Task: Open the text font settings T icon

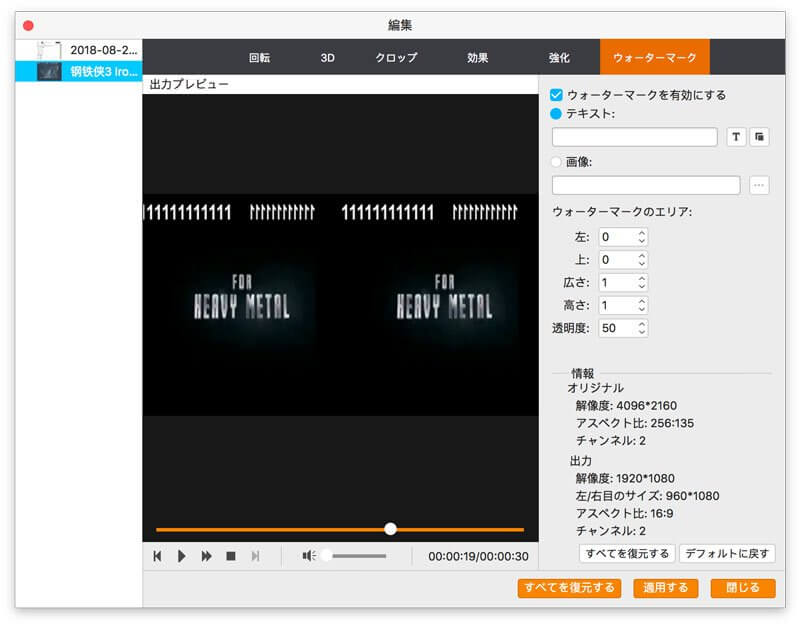Action: 736,137
